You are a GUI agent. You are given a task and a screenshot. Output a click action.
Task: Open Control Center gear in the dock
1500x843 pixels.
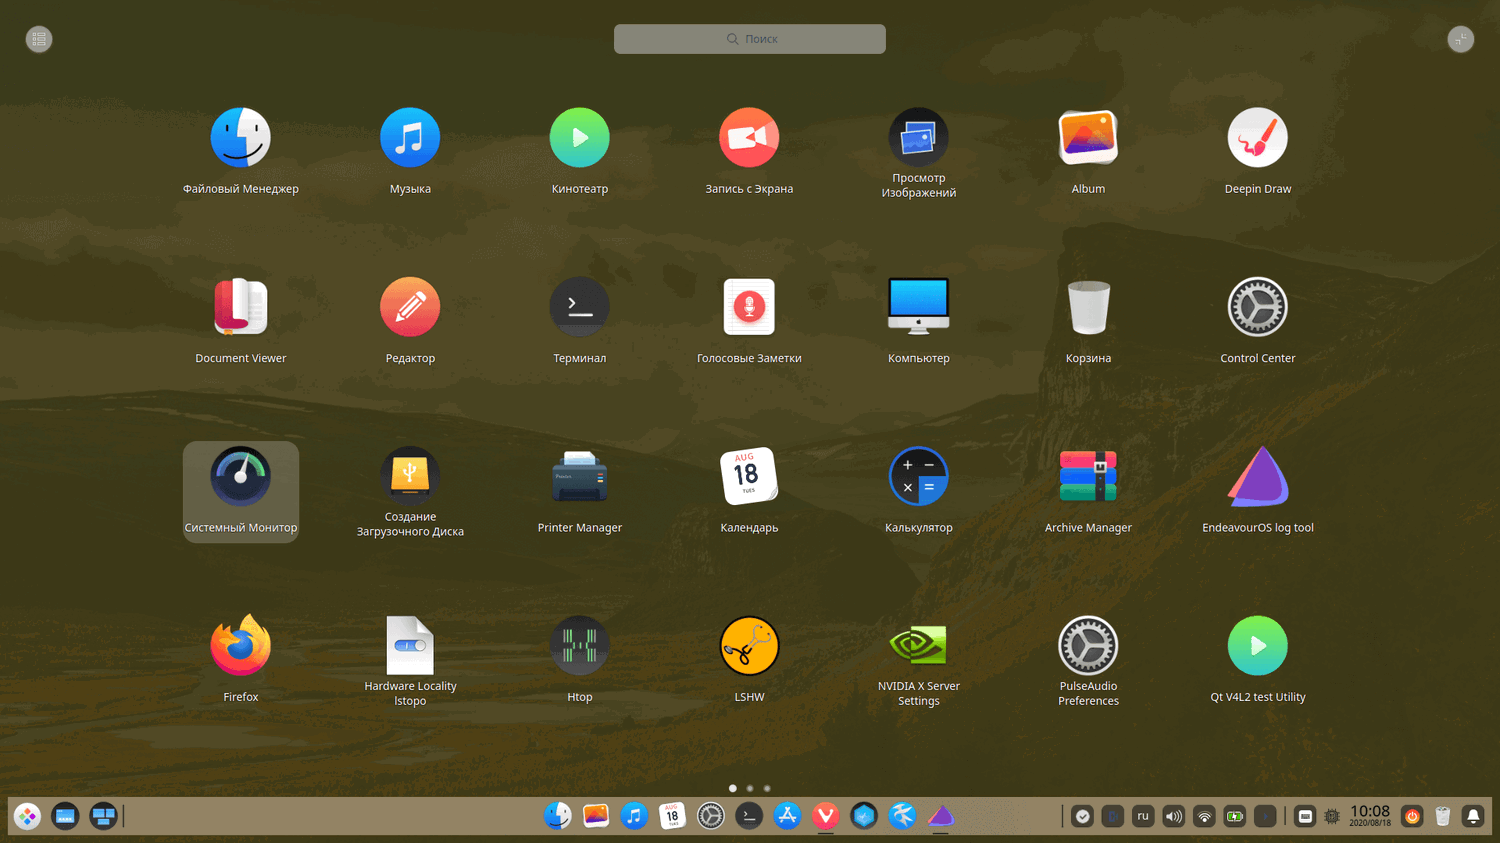711,816
